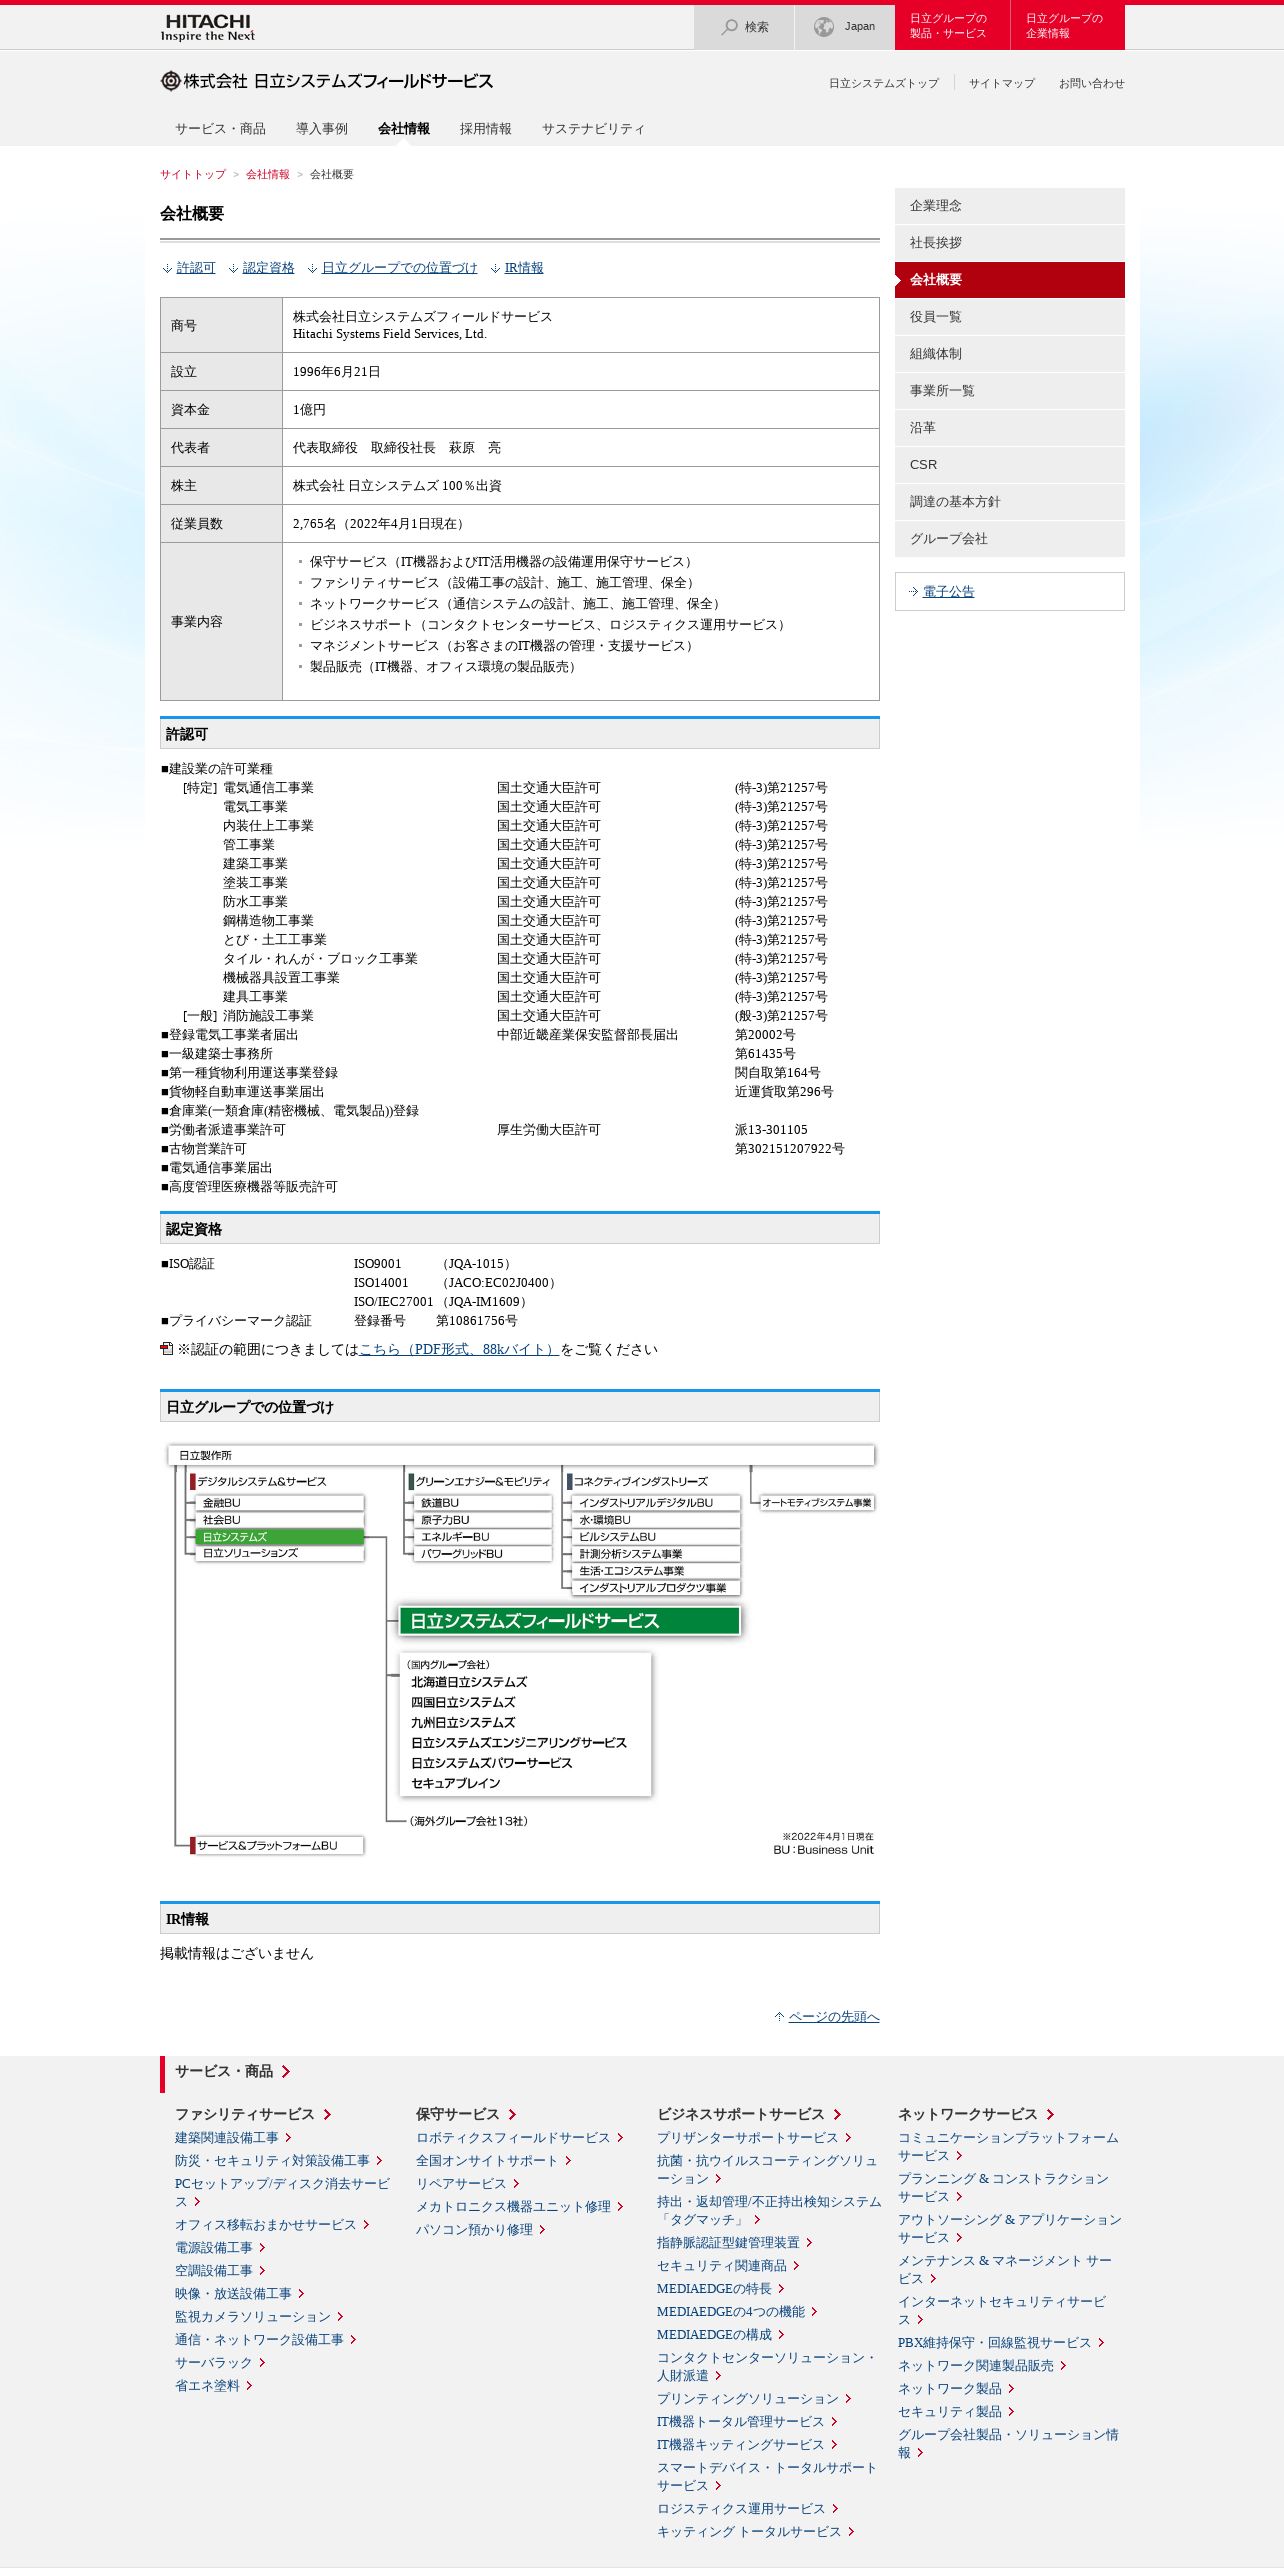Select グループ会社 in the sidebar
1284x2568 pixels.
coord(1010,539)
